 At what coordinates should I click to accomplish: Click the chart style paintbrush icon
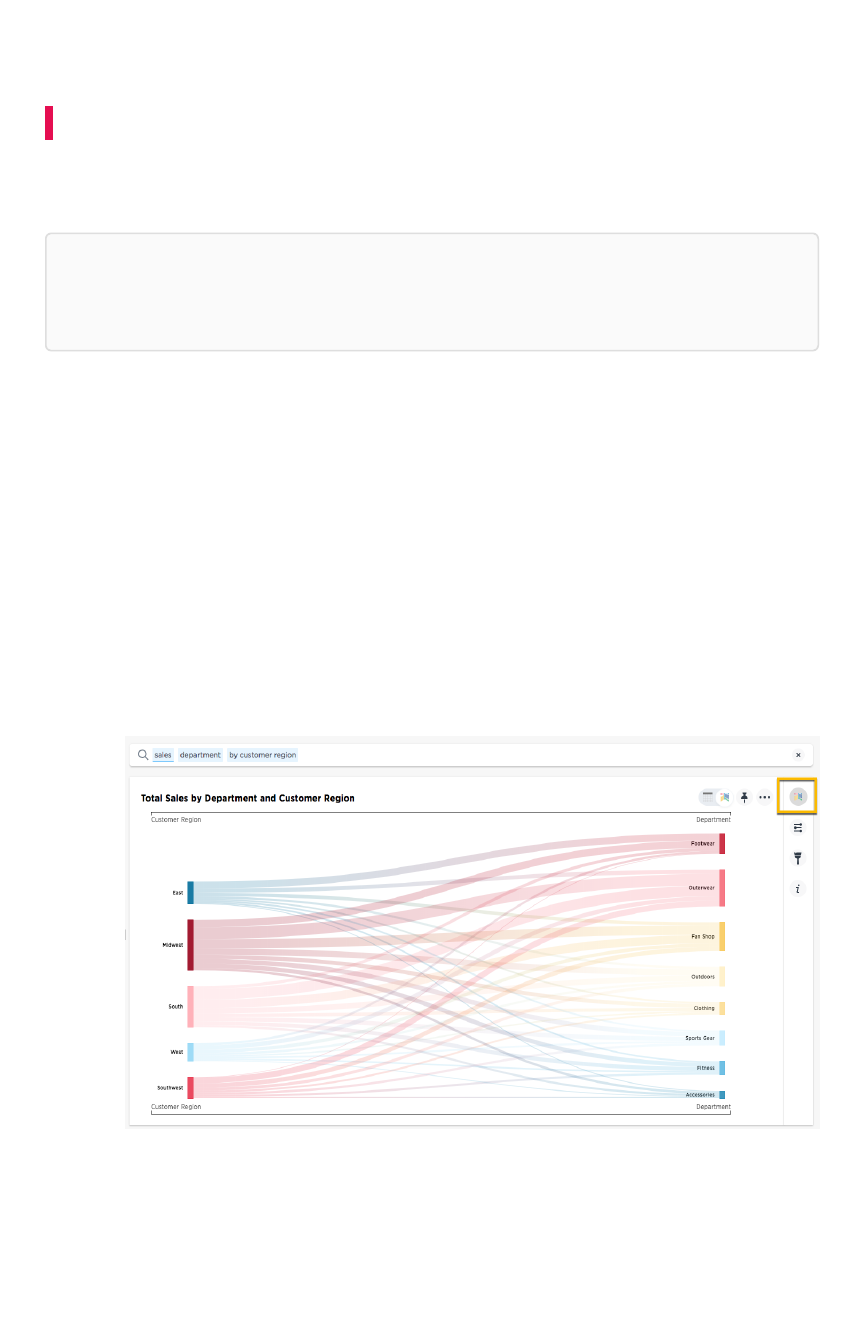tap(797, 858)
